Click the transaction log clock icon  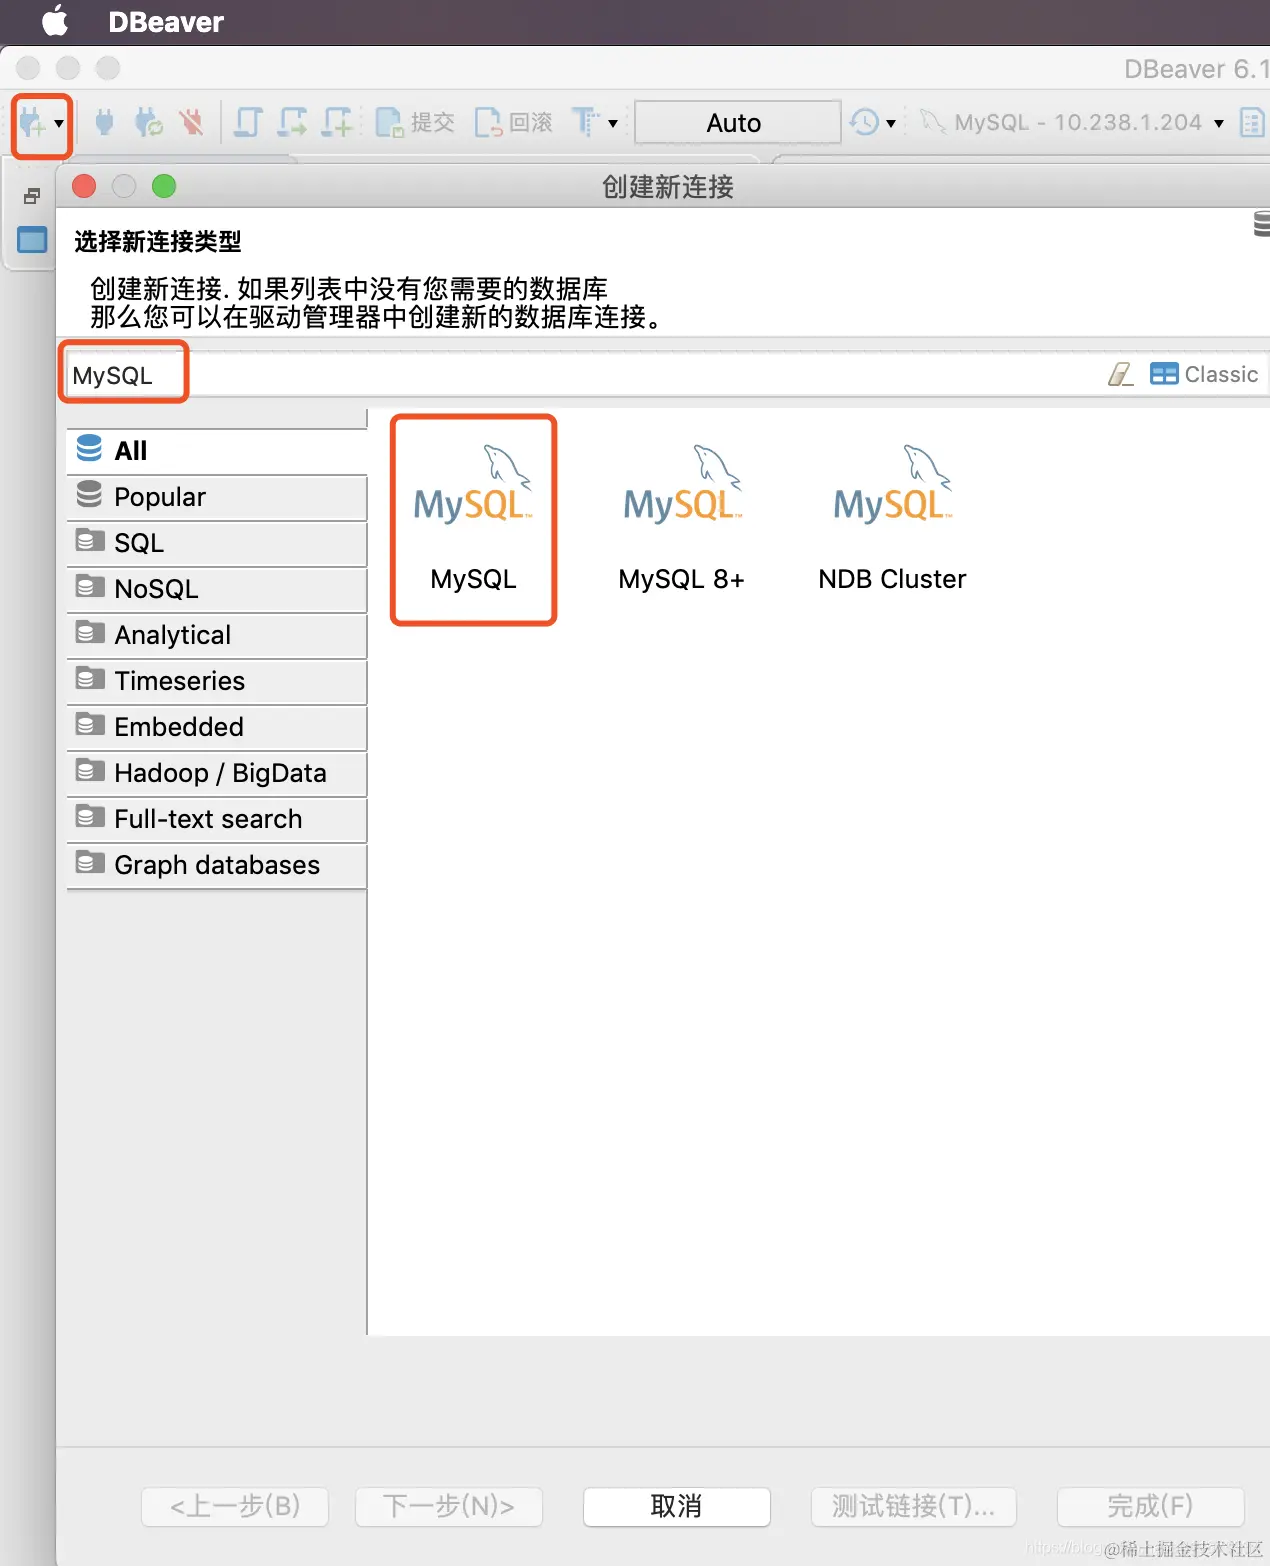(x=864, y=122)
